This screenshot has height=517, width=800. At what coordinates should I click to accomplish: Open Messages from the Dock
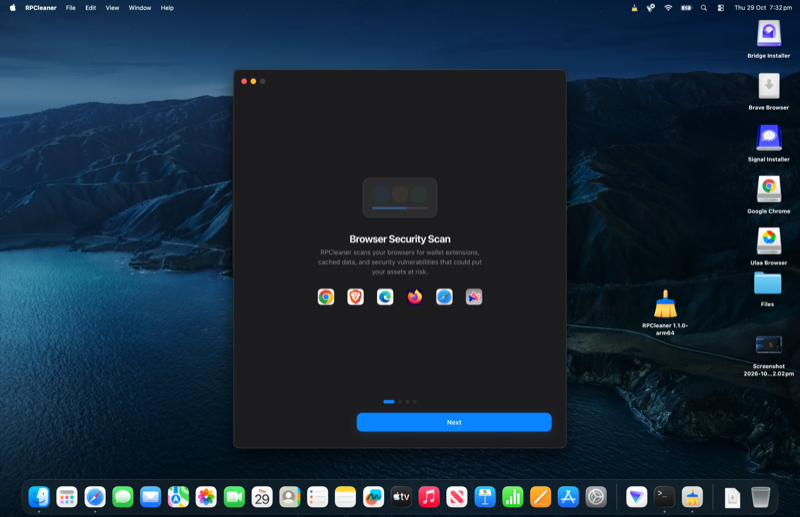click(x=122, y=497)
